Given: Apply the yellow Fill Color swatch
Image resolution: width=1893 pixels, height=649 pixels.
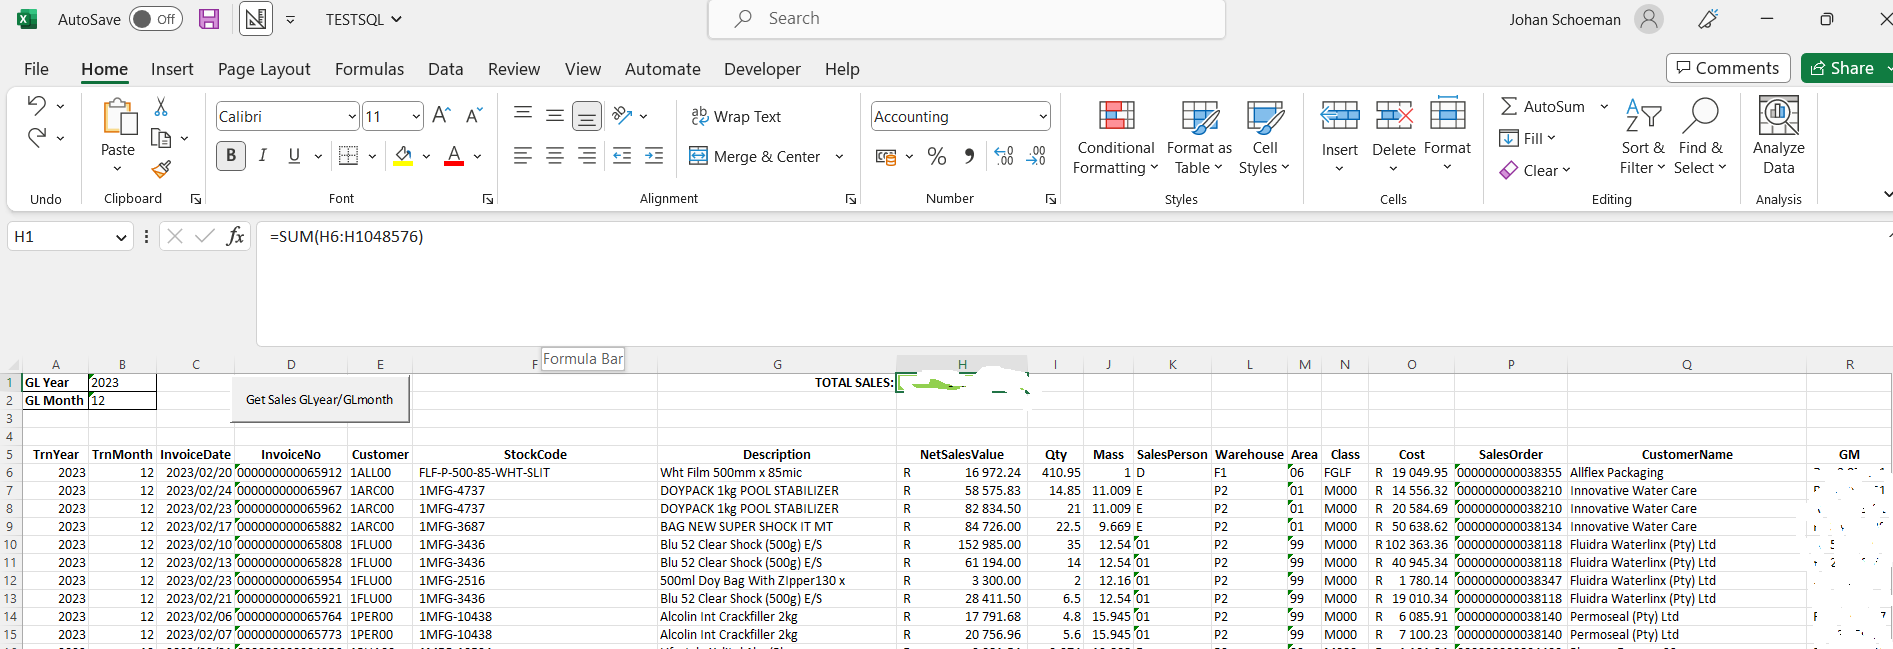Looking at the screenshot, I should tap(403, 156).
